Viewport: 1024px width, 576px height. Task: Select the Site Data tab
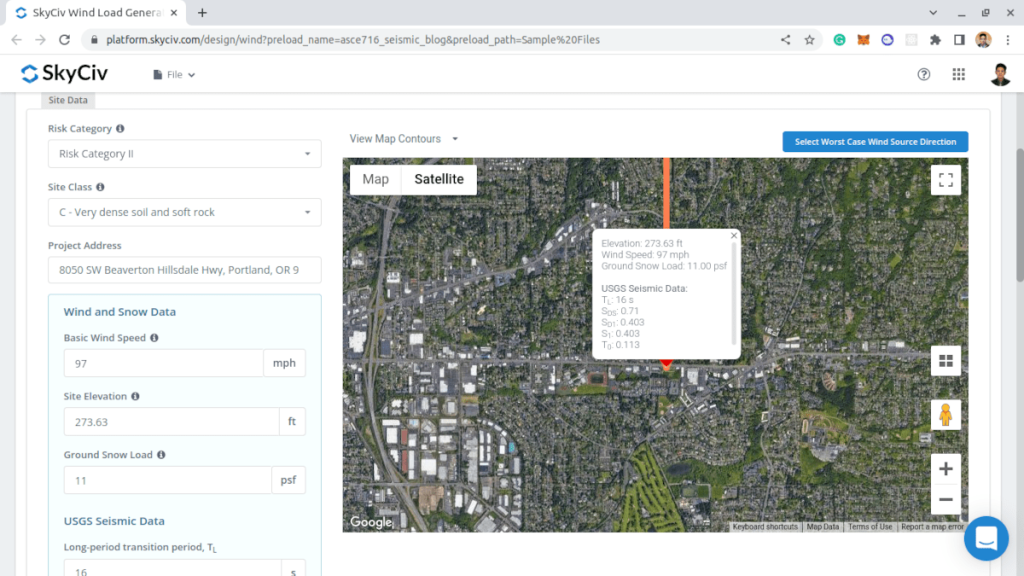tap(68, 100)
